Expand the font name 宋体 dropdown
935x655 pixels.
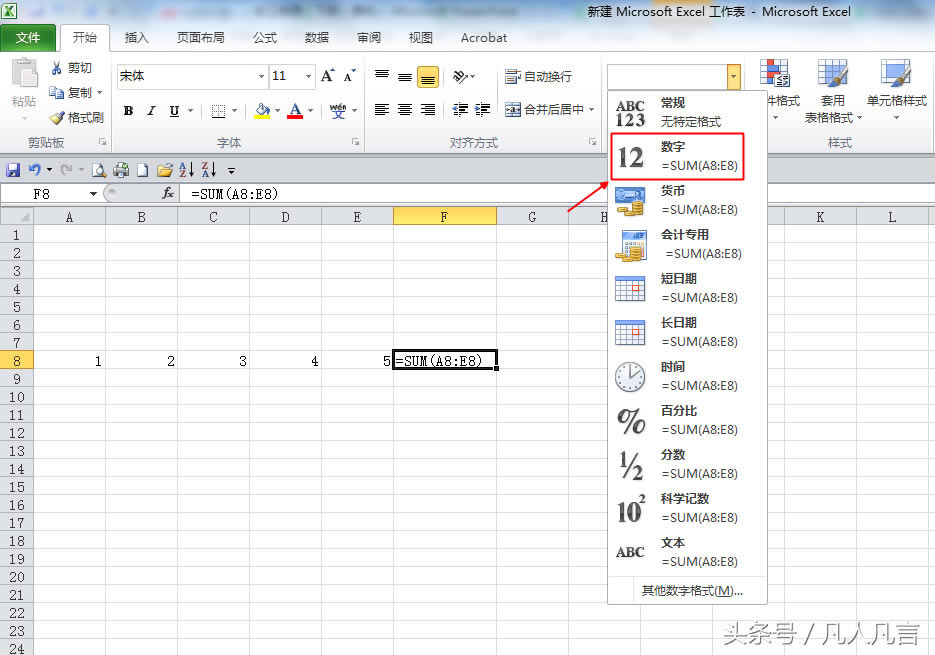point(261,77)
